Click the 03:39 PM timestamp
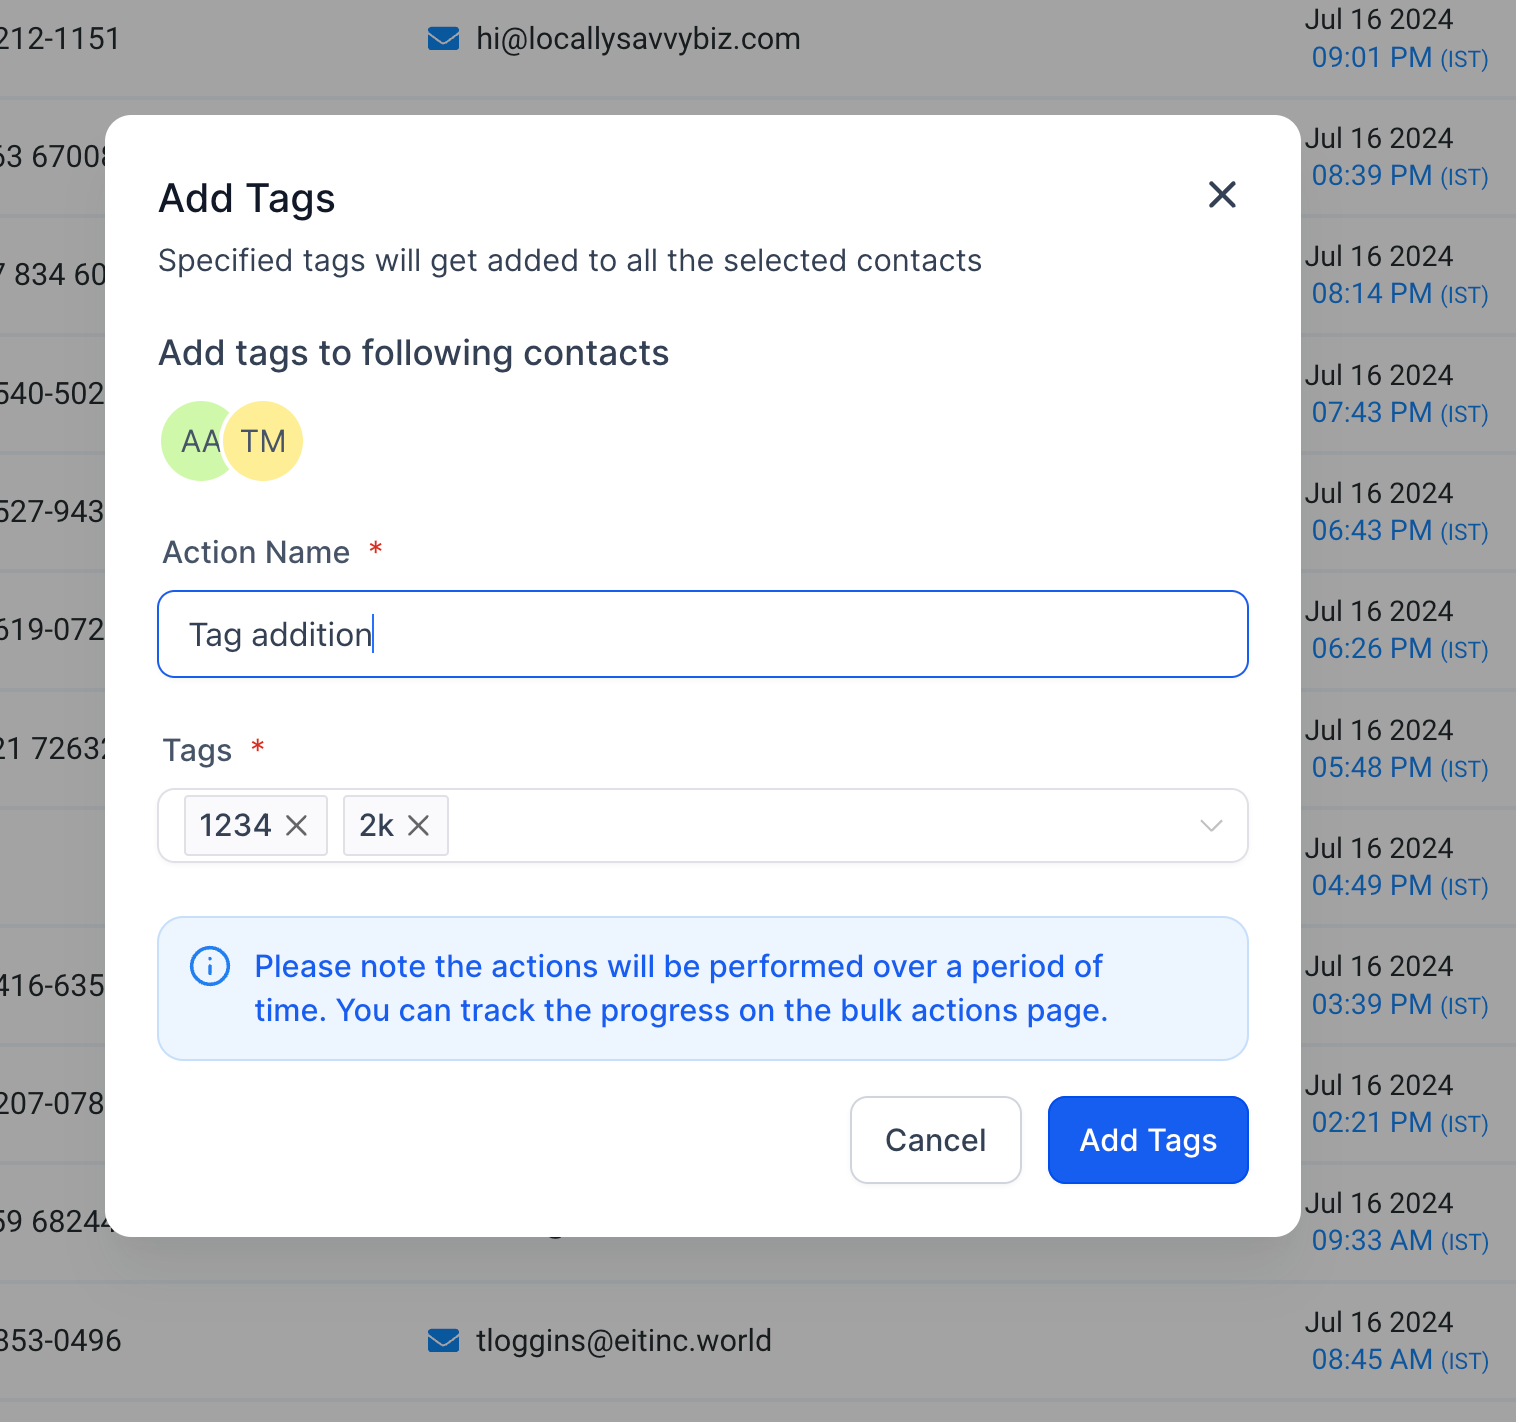Viewport: 1516px width, 1422px height. click(1371, 1004)
